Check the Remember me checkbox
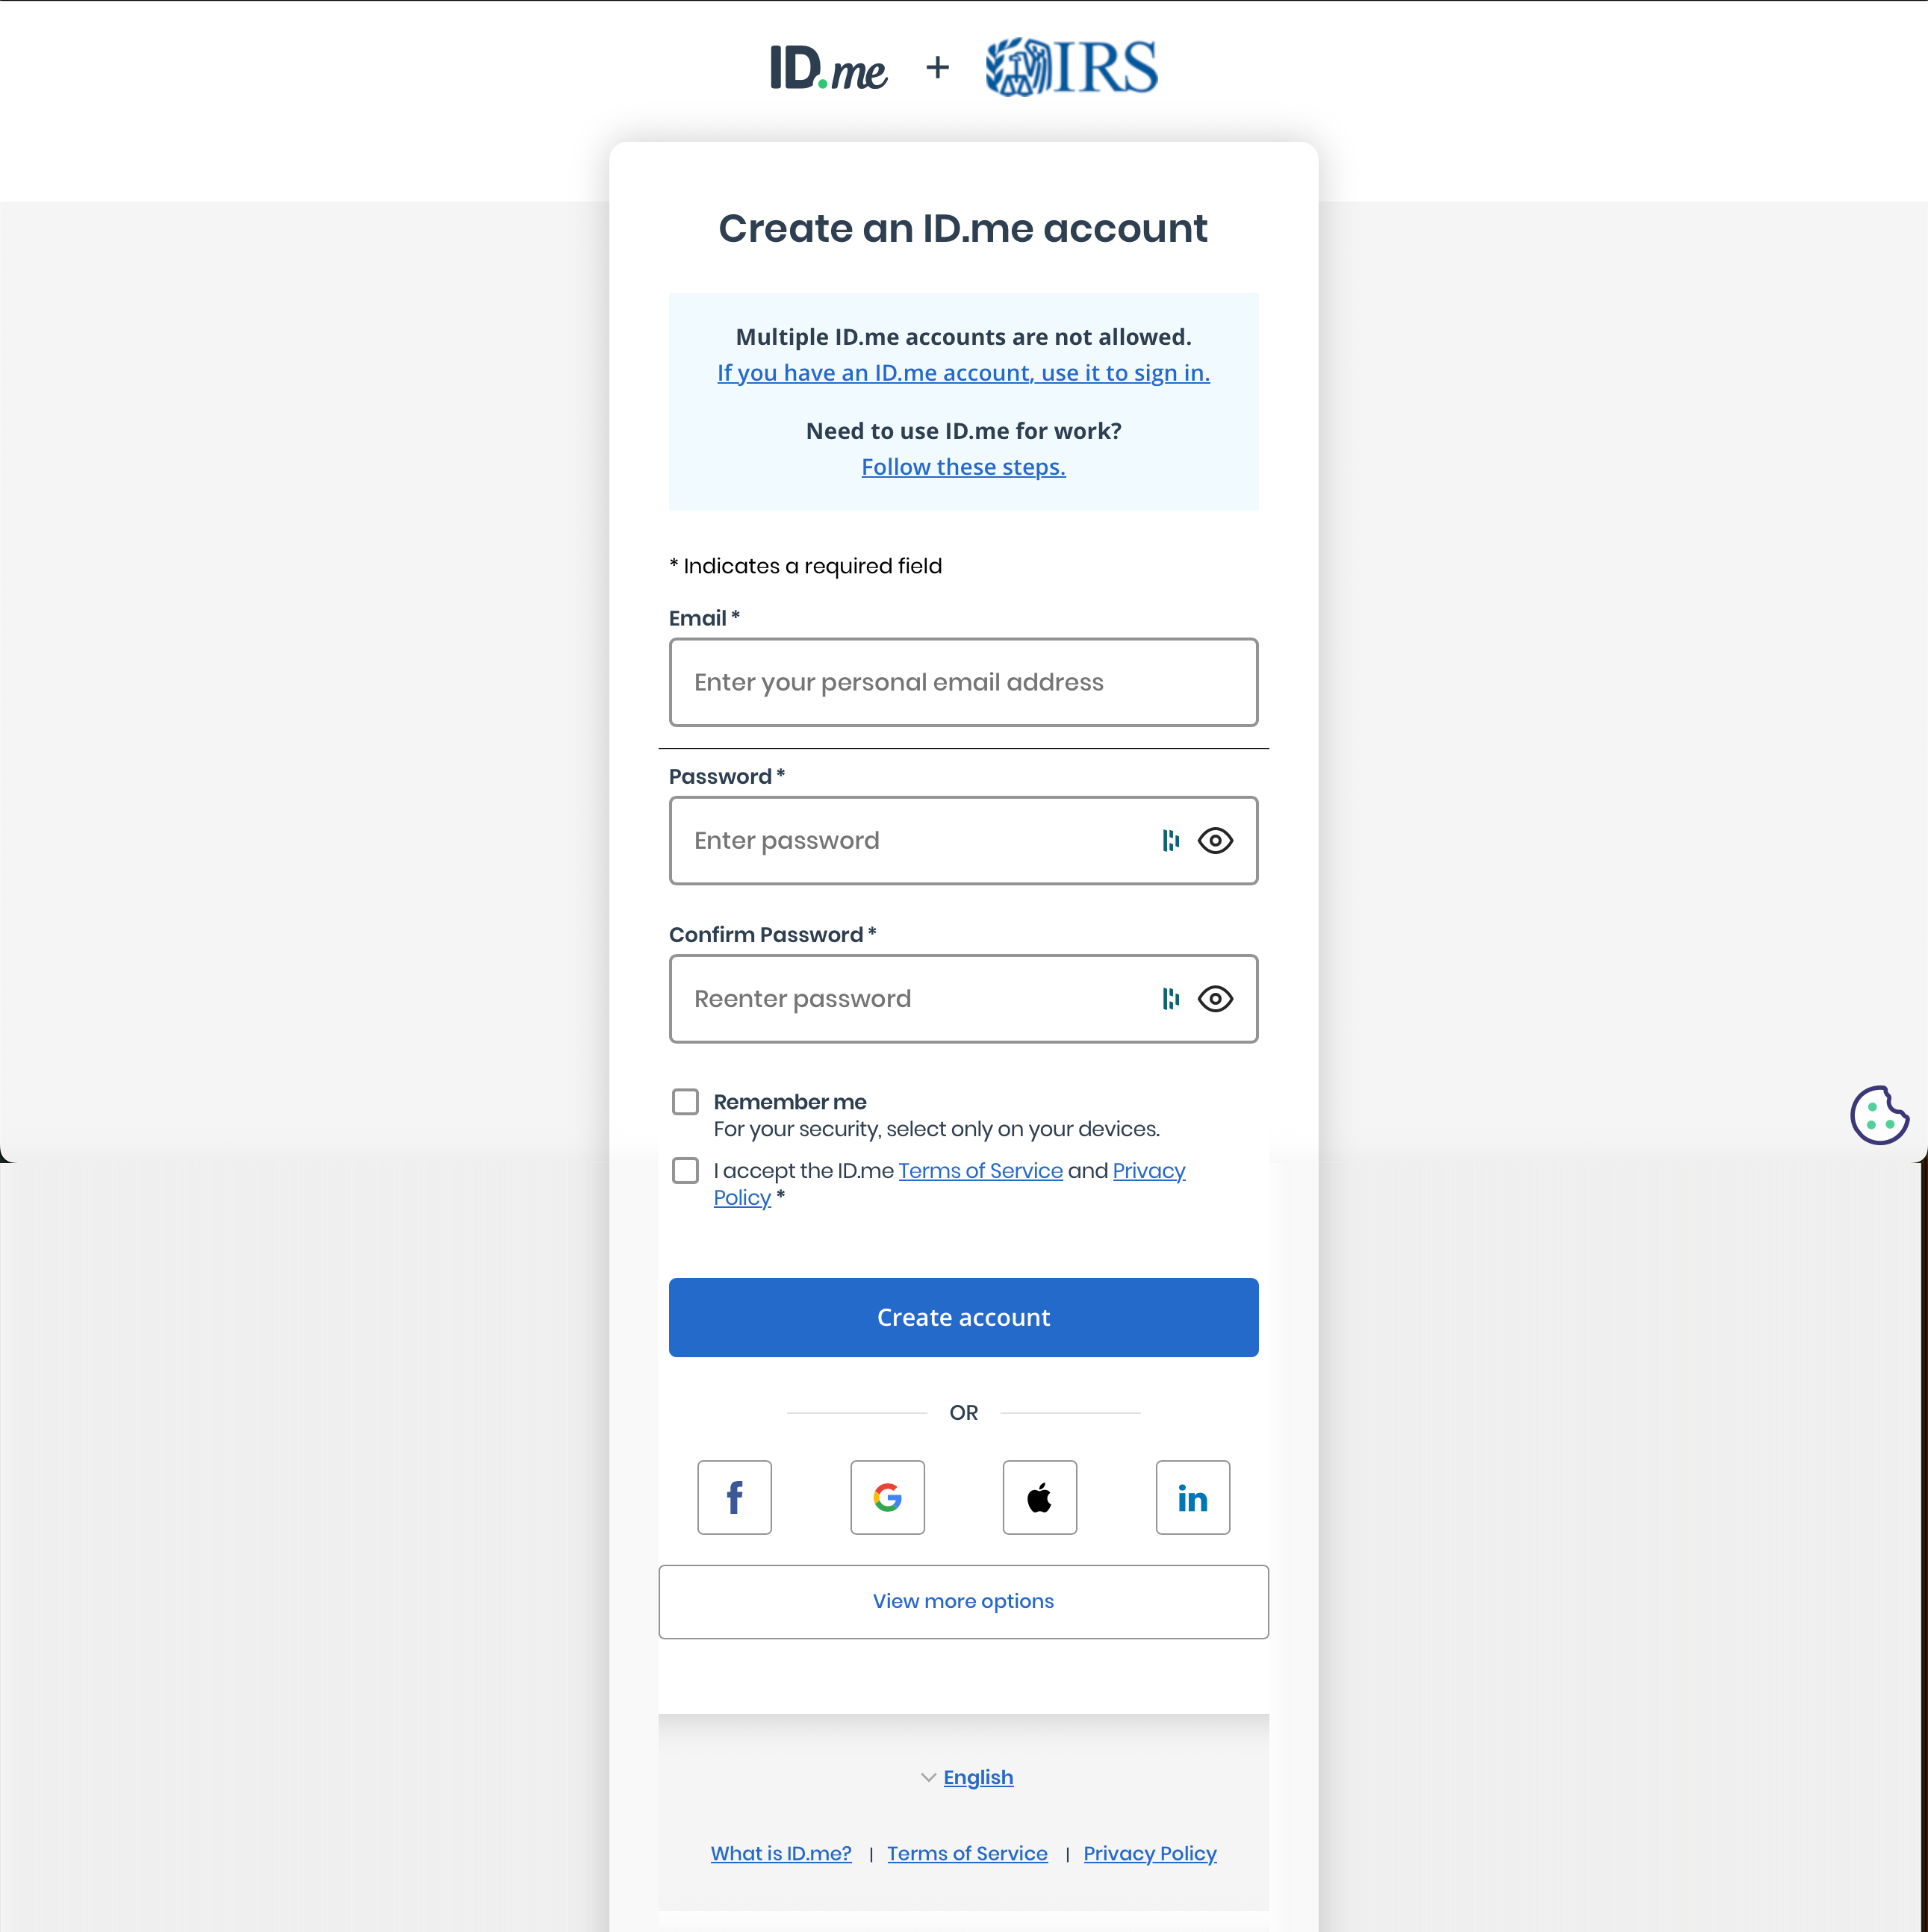Screen dimensions: 1928x1932 pyautogui.click(x=685, y=1101)
